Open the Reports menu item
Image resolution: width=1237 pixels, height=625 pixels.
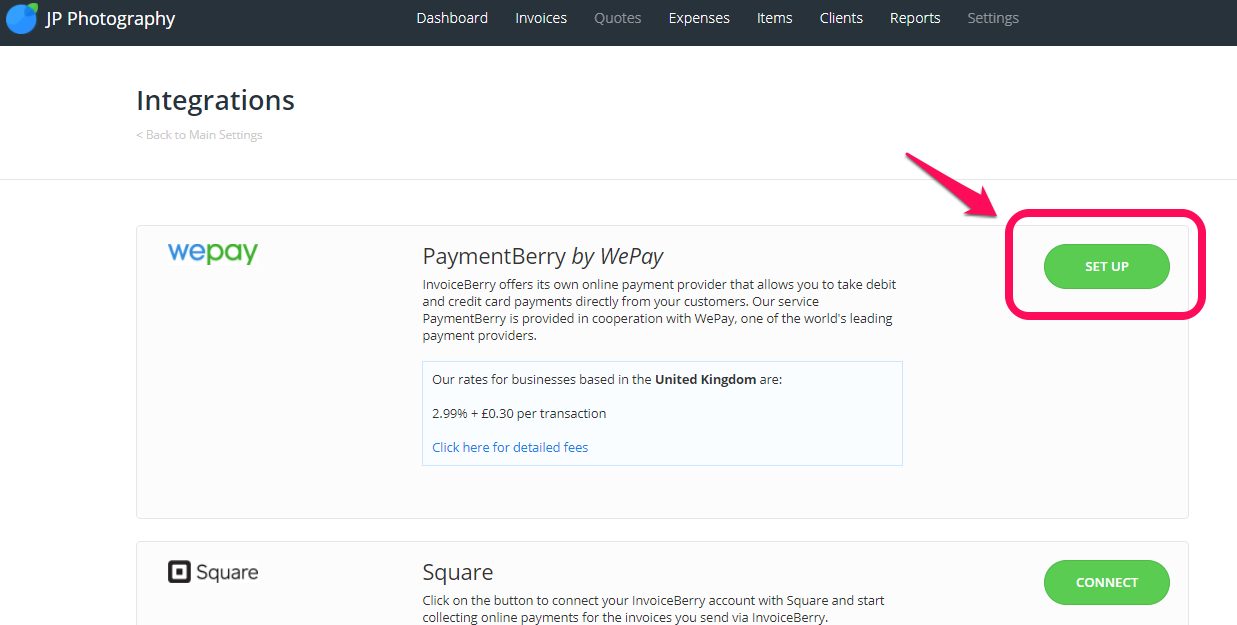915,18
